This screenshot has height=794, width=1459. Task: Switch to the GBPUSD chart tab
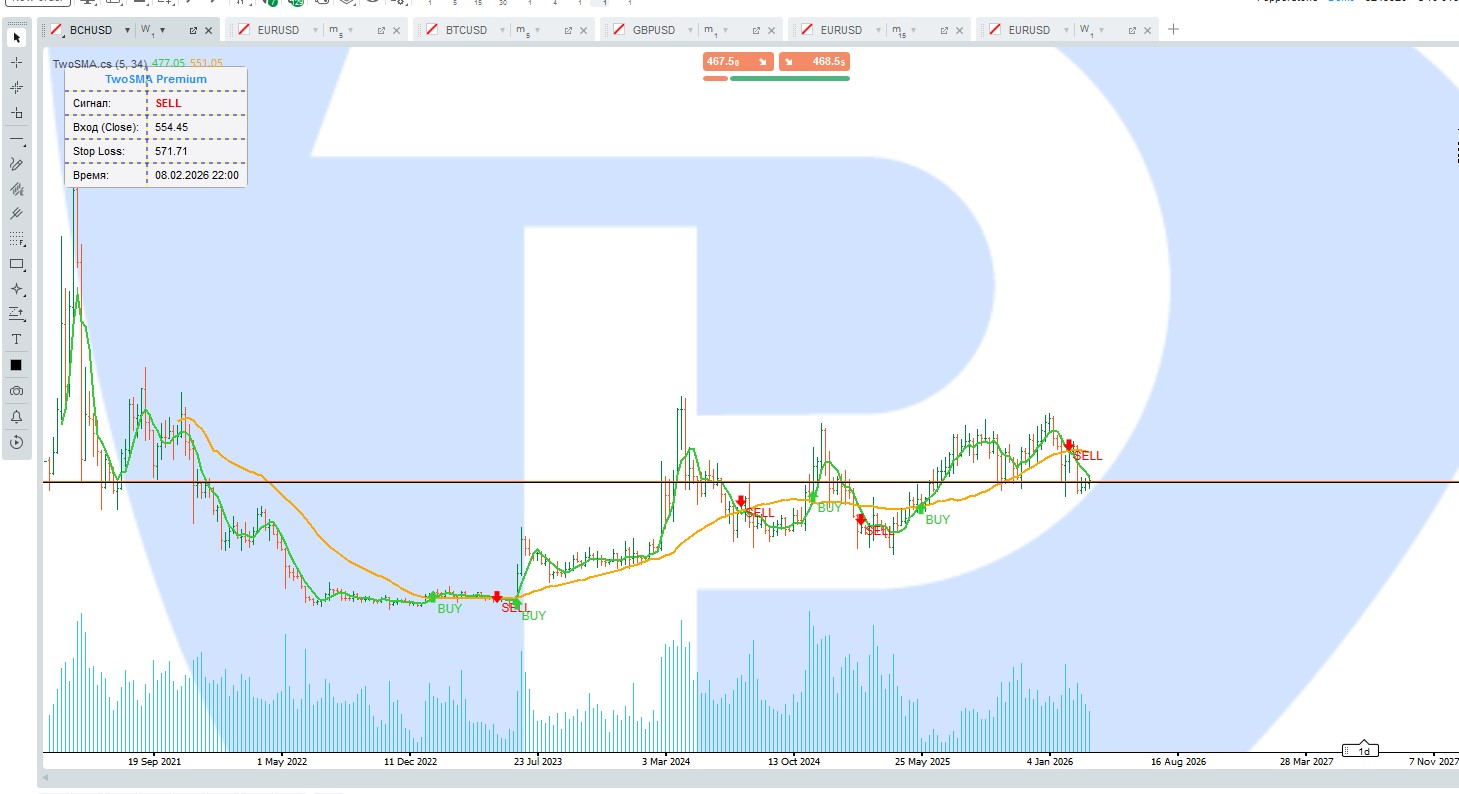pyautogui.click(x=655, y=30)
